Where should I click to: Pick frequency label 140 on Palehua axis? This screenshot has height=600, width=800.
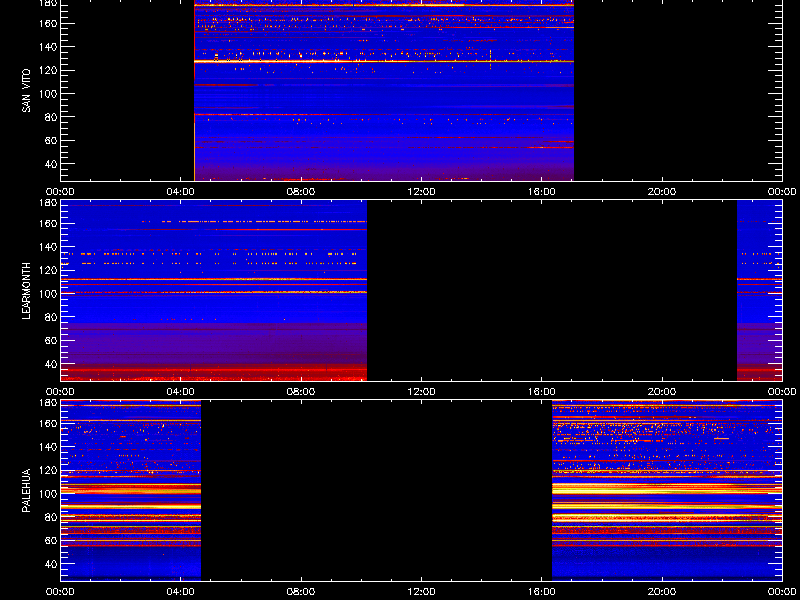(x=47, y=447)
